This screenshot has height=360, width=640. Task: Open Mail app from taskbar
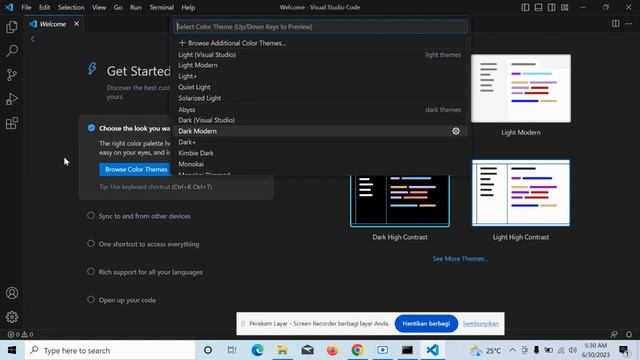coord(307,350)
